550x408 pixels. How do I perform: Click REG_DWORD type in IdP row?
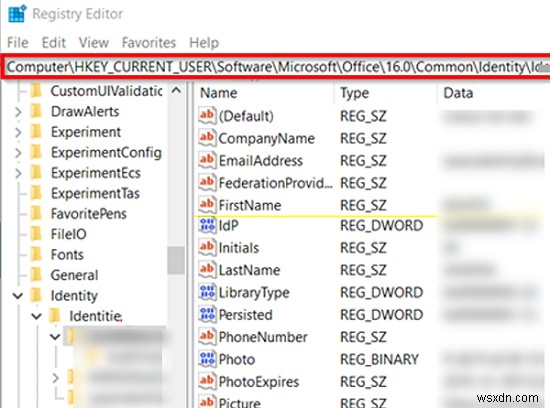coord(382,226)
